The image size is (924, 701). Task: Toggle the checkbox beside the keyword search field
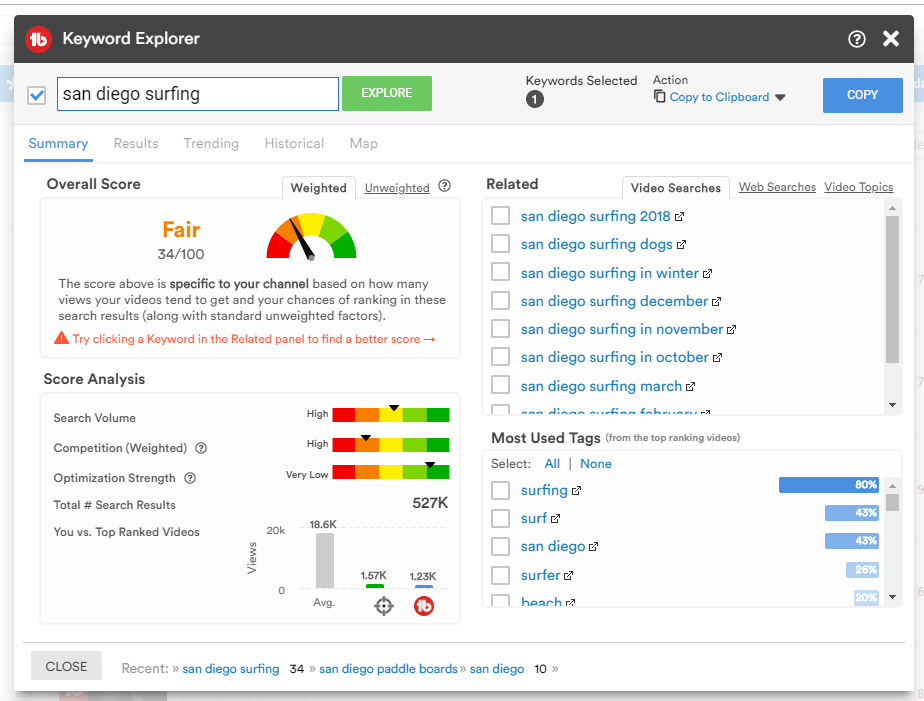tap(37, 95)
